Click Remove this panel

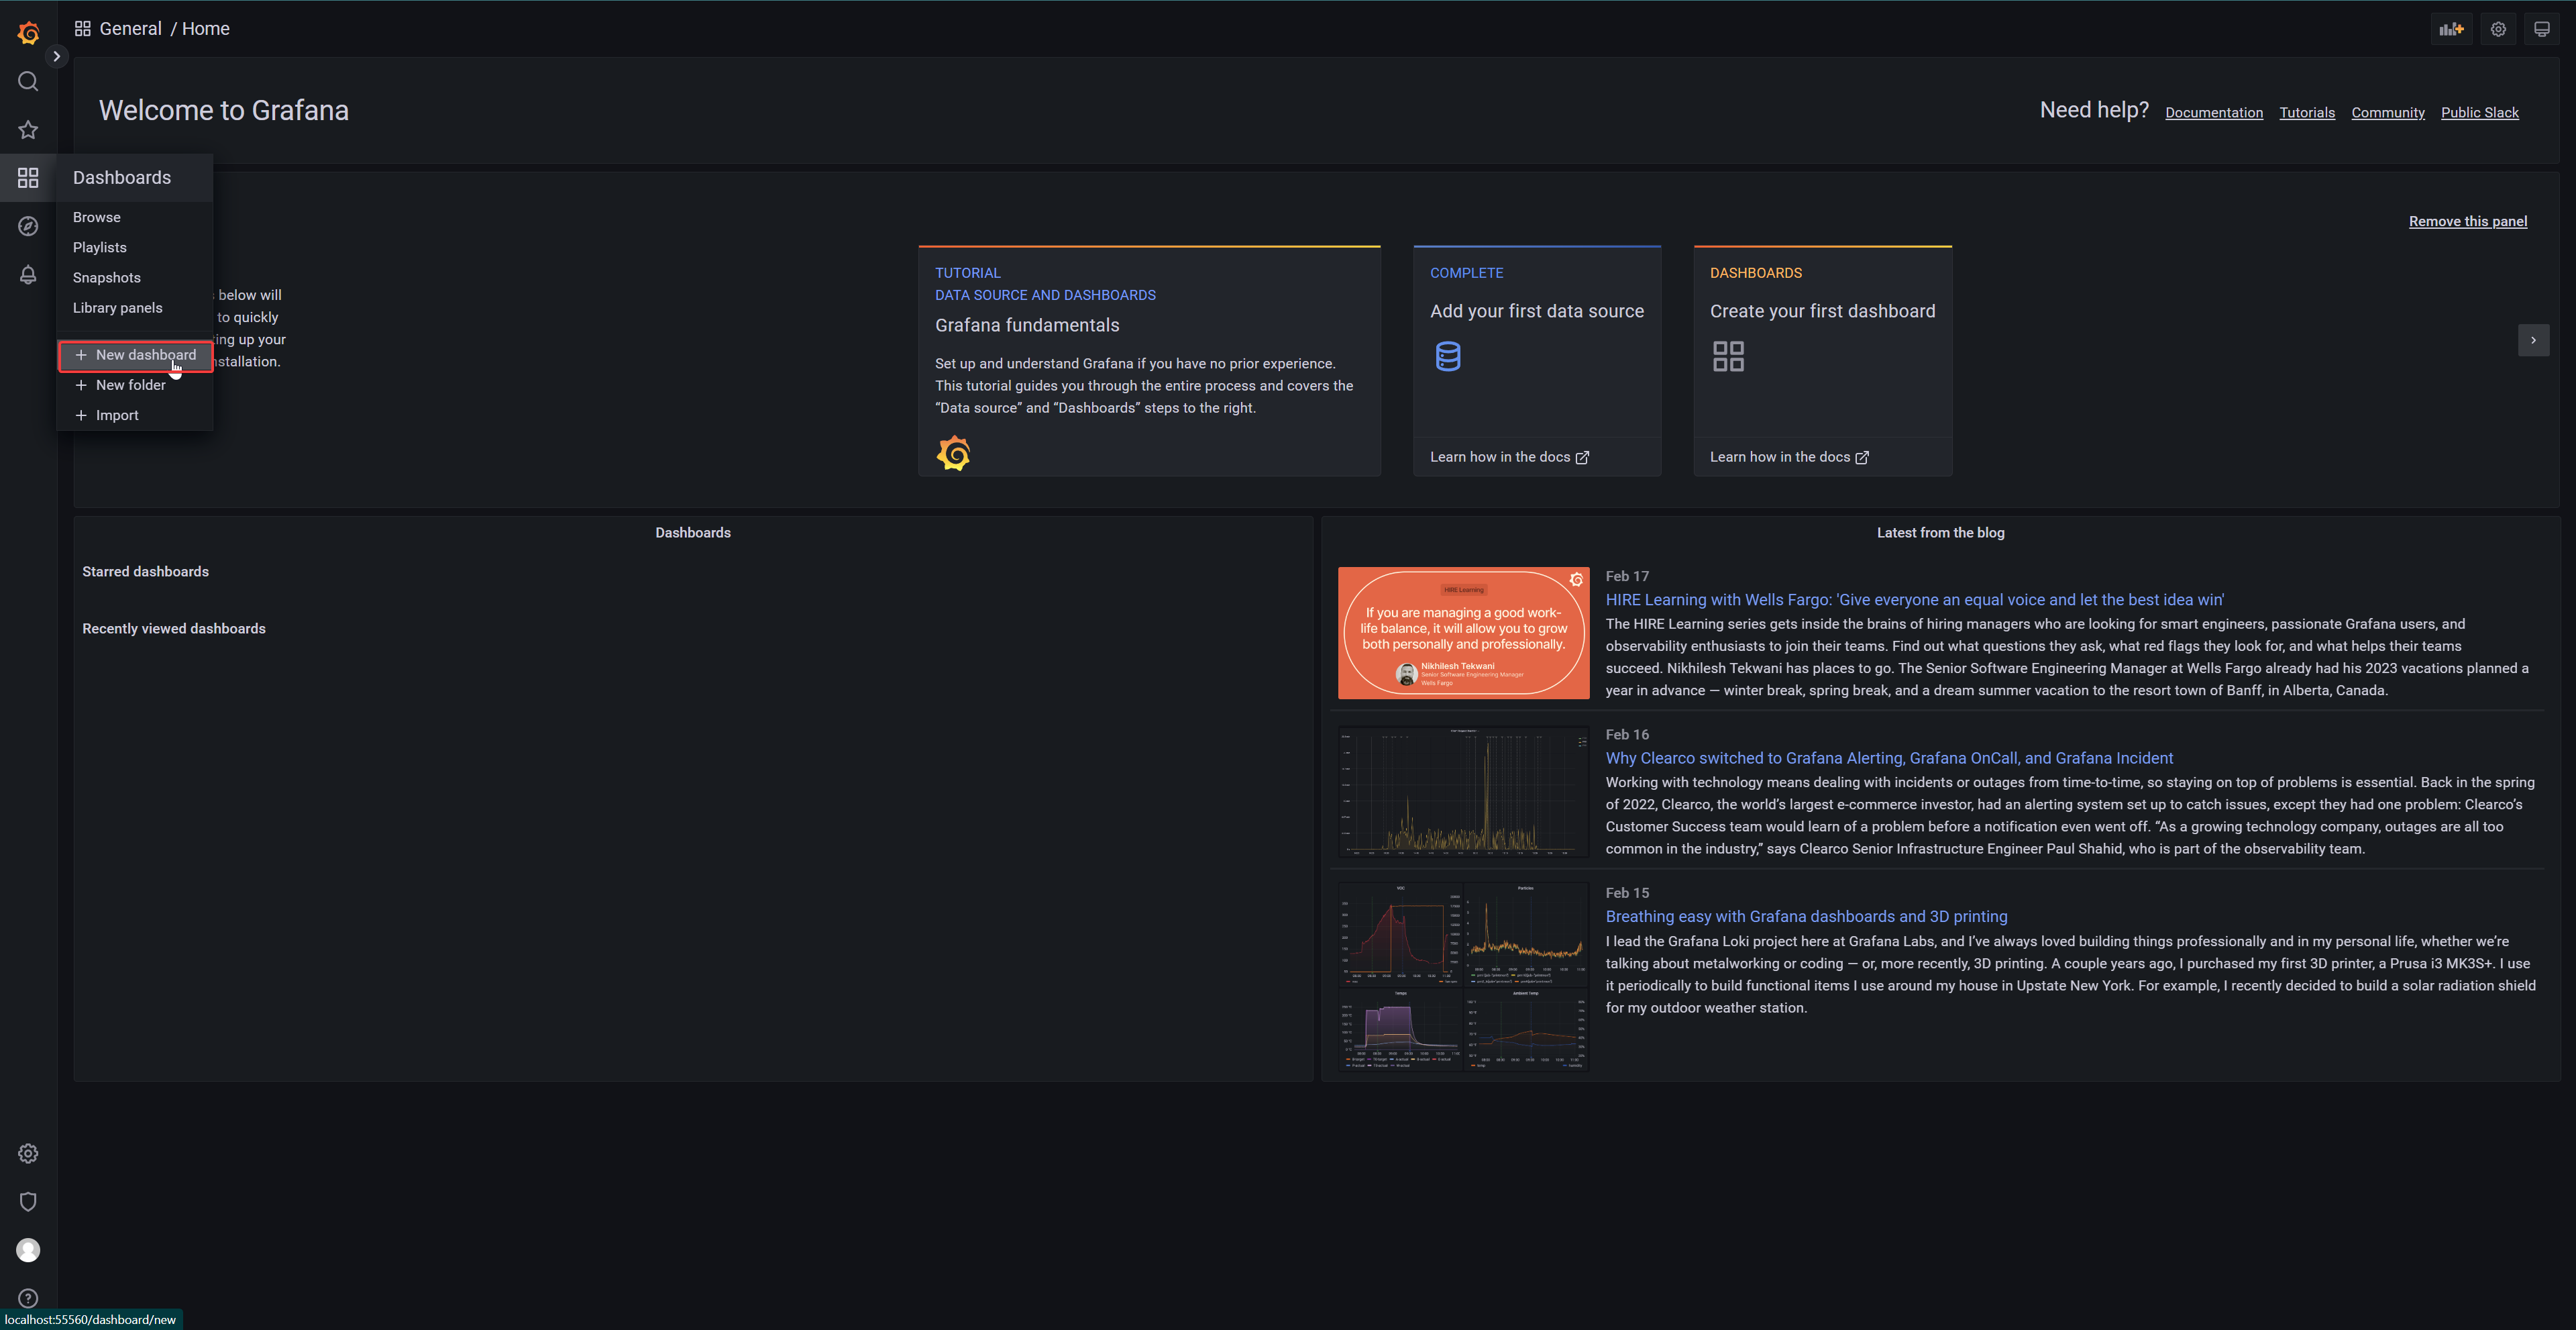2467,221
